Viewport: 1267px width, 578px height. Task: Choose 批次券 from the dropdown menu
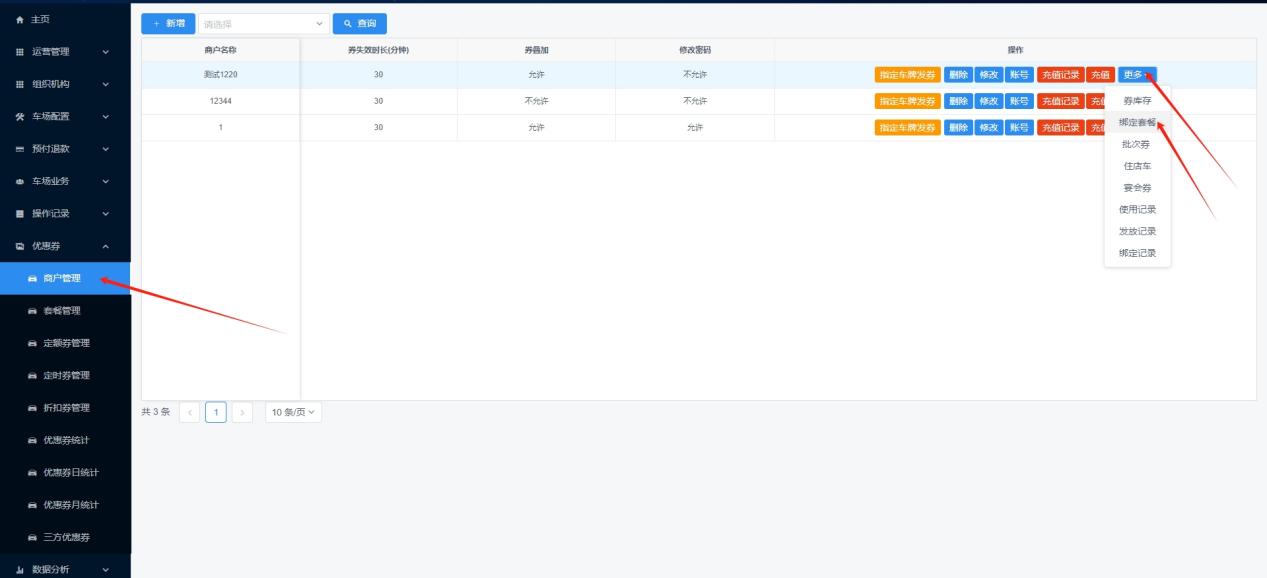click(x=1137, y=144)
